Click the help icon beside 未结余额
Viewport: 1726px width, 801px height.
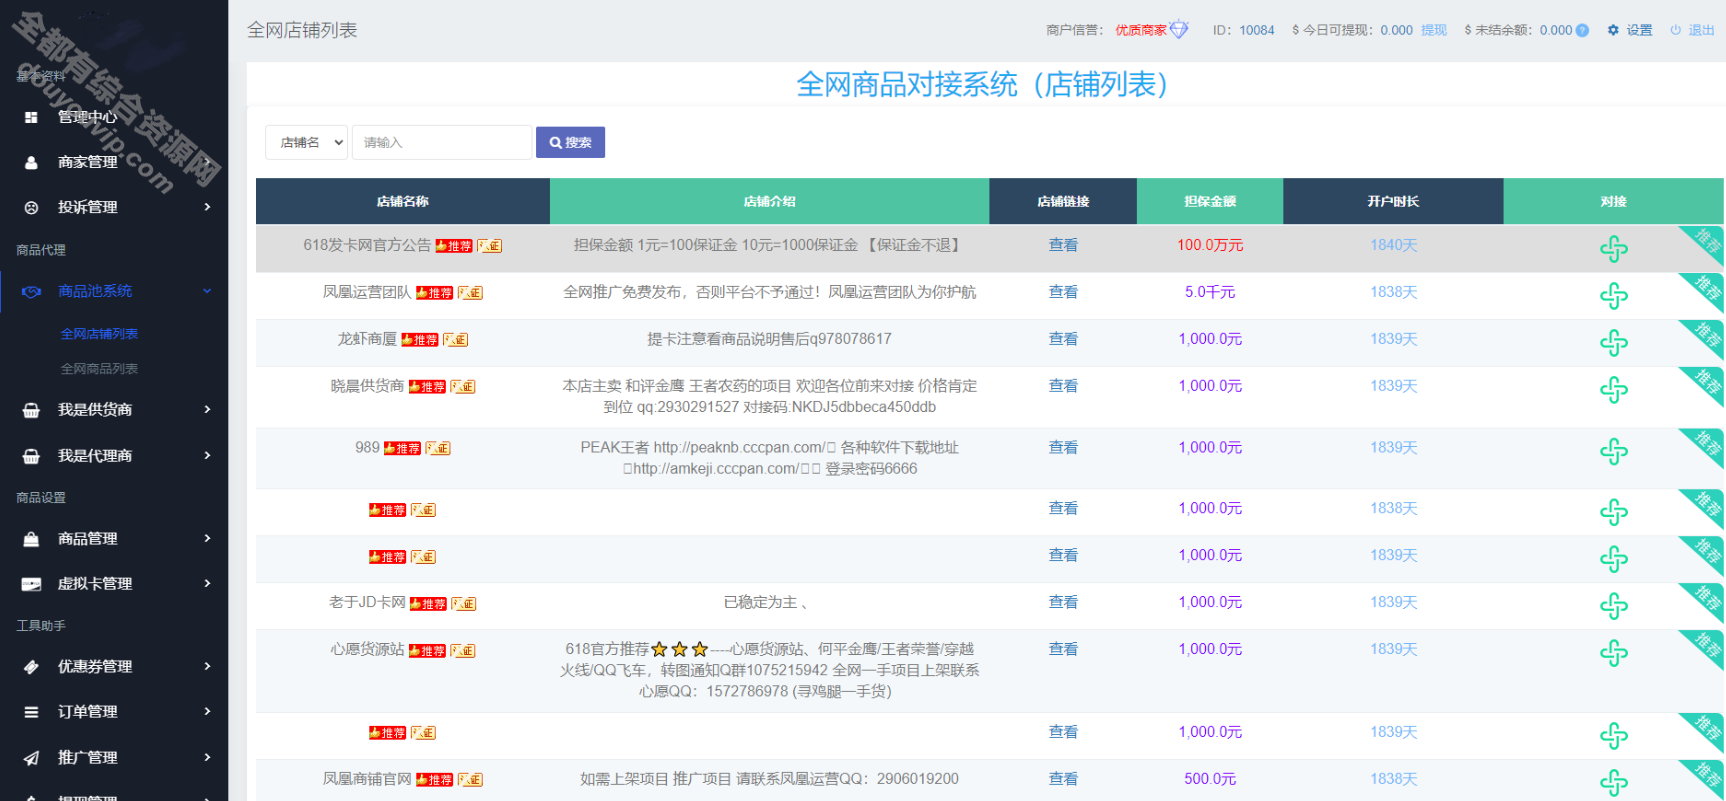pos(1582,30)
